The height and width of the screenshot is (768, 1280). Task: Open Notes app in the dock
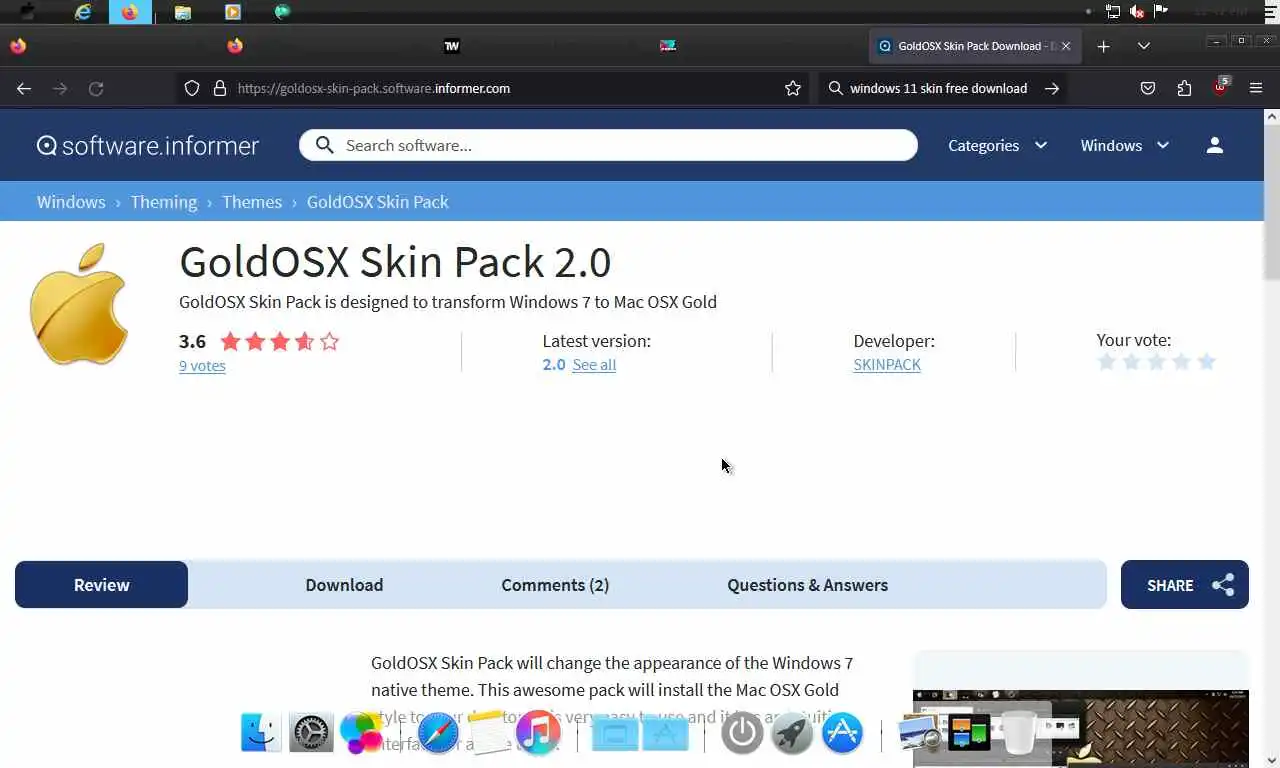489,733
